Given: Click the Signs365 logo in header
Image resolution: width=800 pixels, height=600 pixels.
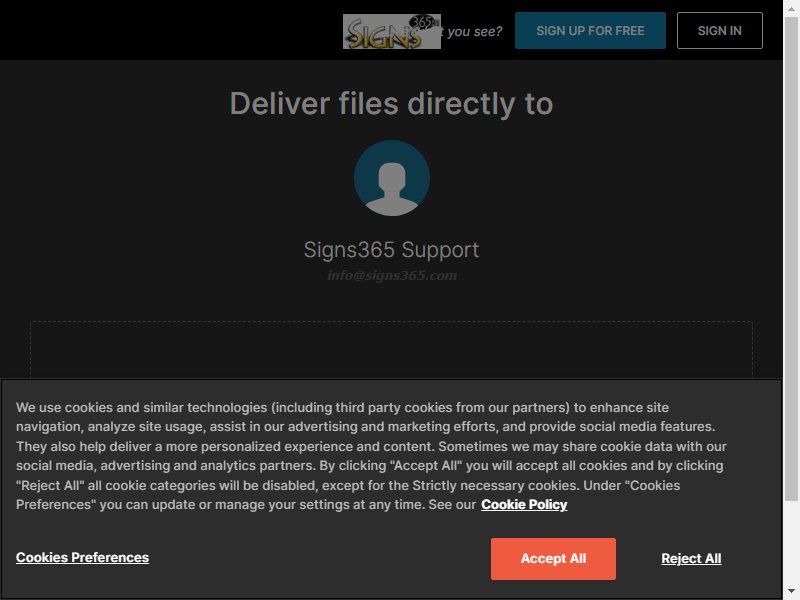Looking at the screenshot, I should (391, 31).
